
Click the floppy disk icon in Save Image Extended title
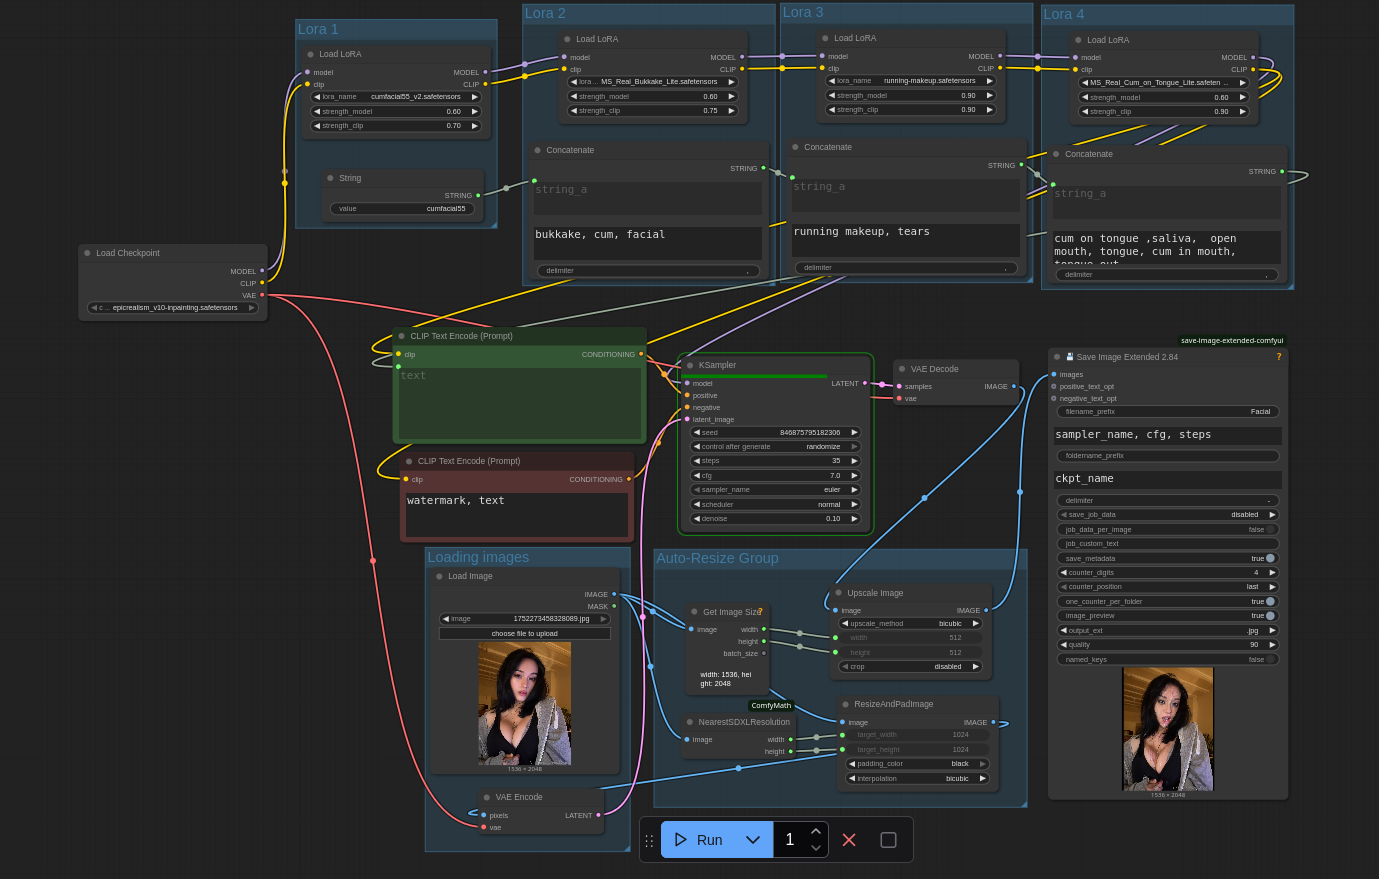point(1070,357)
